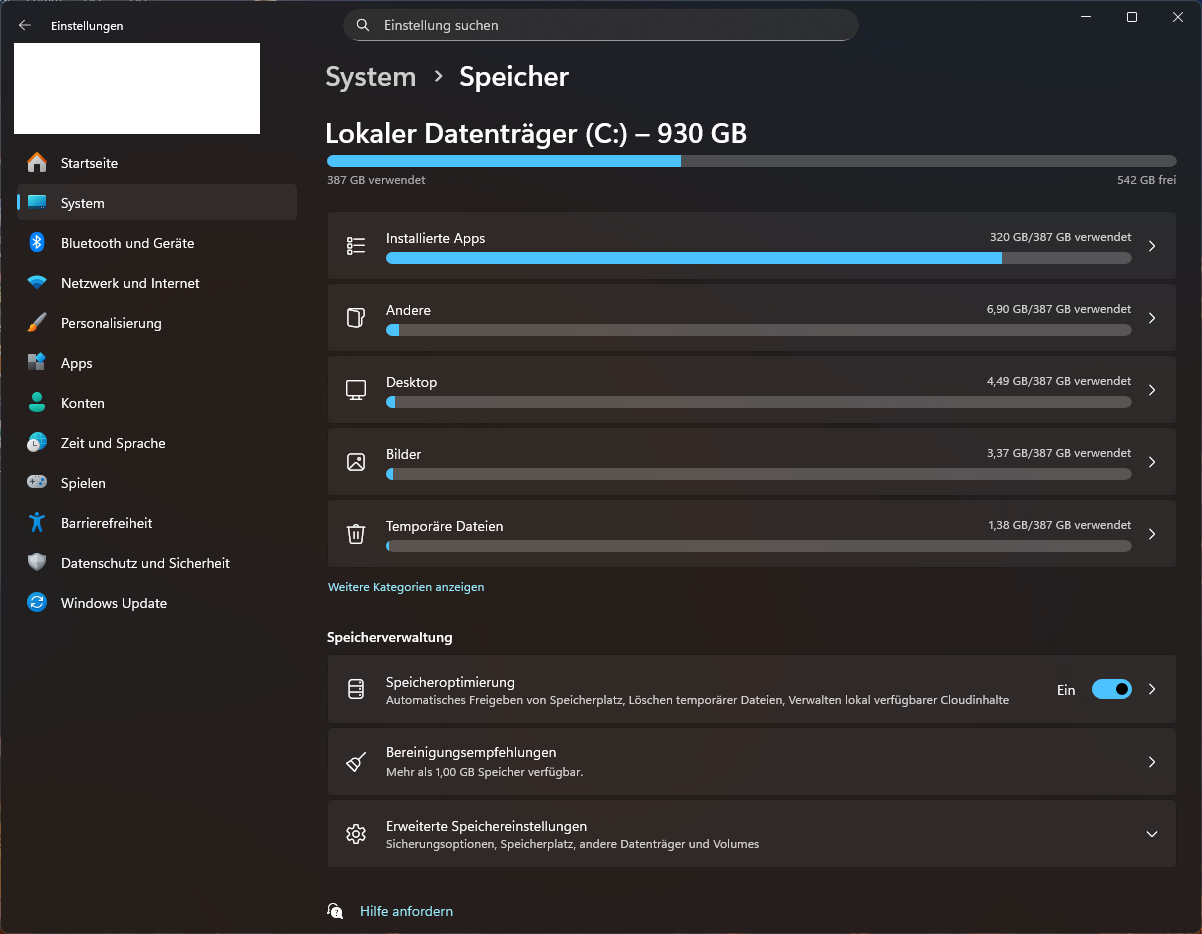Go to Personalisierung settings
The height and width of the screenshot is (934, 1202).
pyautogui.click(x=157, y=322)
